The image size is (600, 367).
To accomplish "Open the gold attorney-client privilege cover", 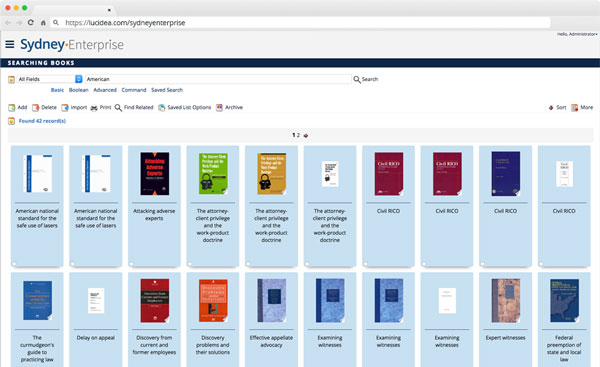I will (x=272, y=174).
